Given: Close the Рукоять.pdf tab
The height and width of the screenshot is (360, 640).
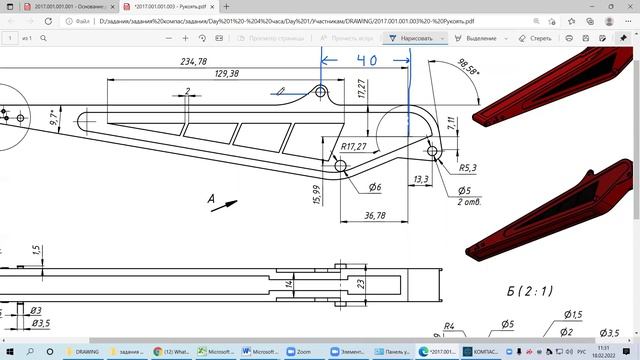Looking at the screenshot, I should (212, 7).
